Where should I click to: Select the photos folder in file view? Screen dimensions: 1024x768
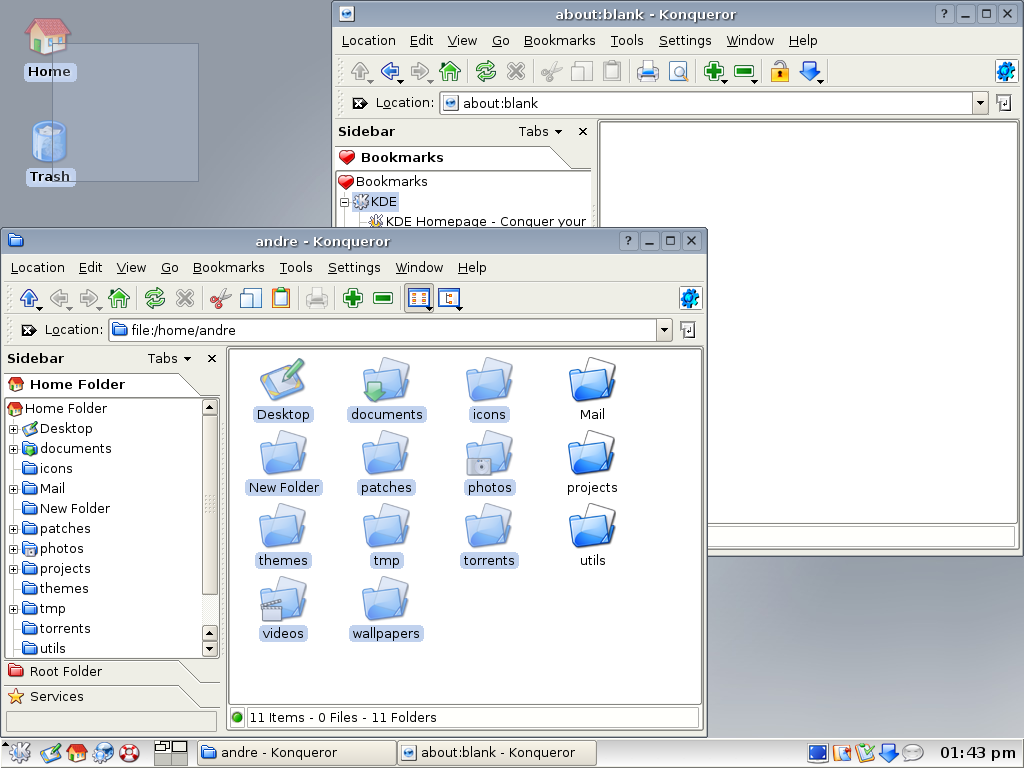pos(489,463)
